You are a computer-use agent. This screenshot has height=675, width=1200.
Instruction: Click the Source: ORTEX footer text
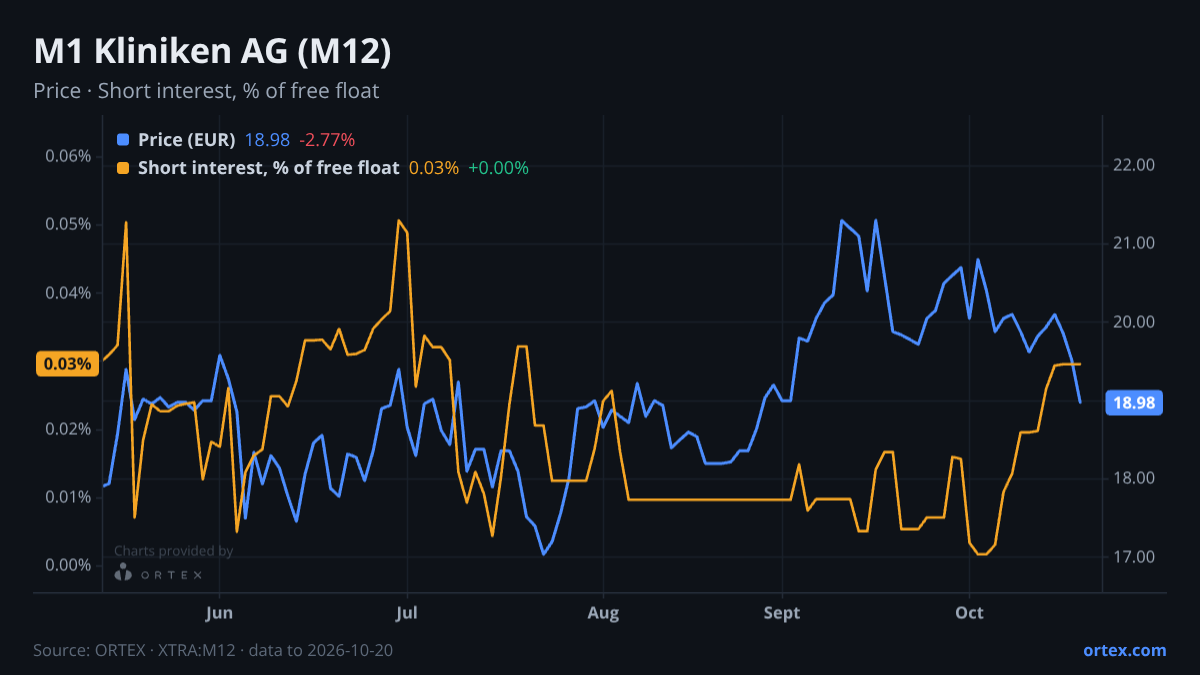click(x=213, y=650)
